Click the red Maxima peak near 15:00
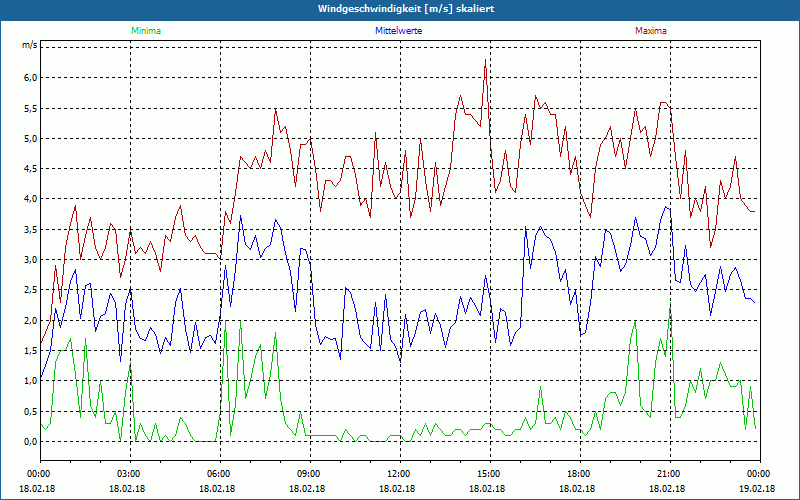The height and width of the screenshot is (500, 800). tap(485, 60)
